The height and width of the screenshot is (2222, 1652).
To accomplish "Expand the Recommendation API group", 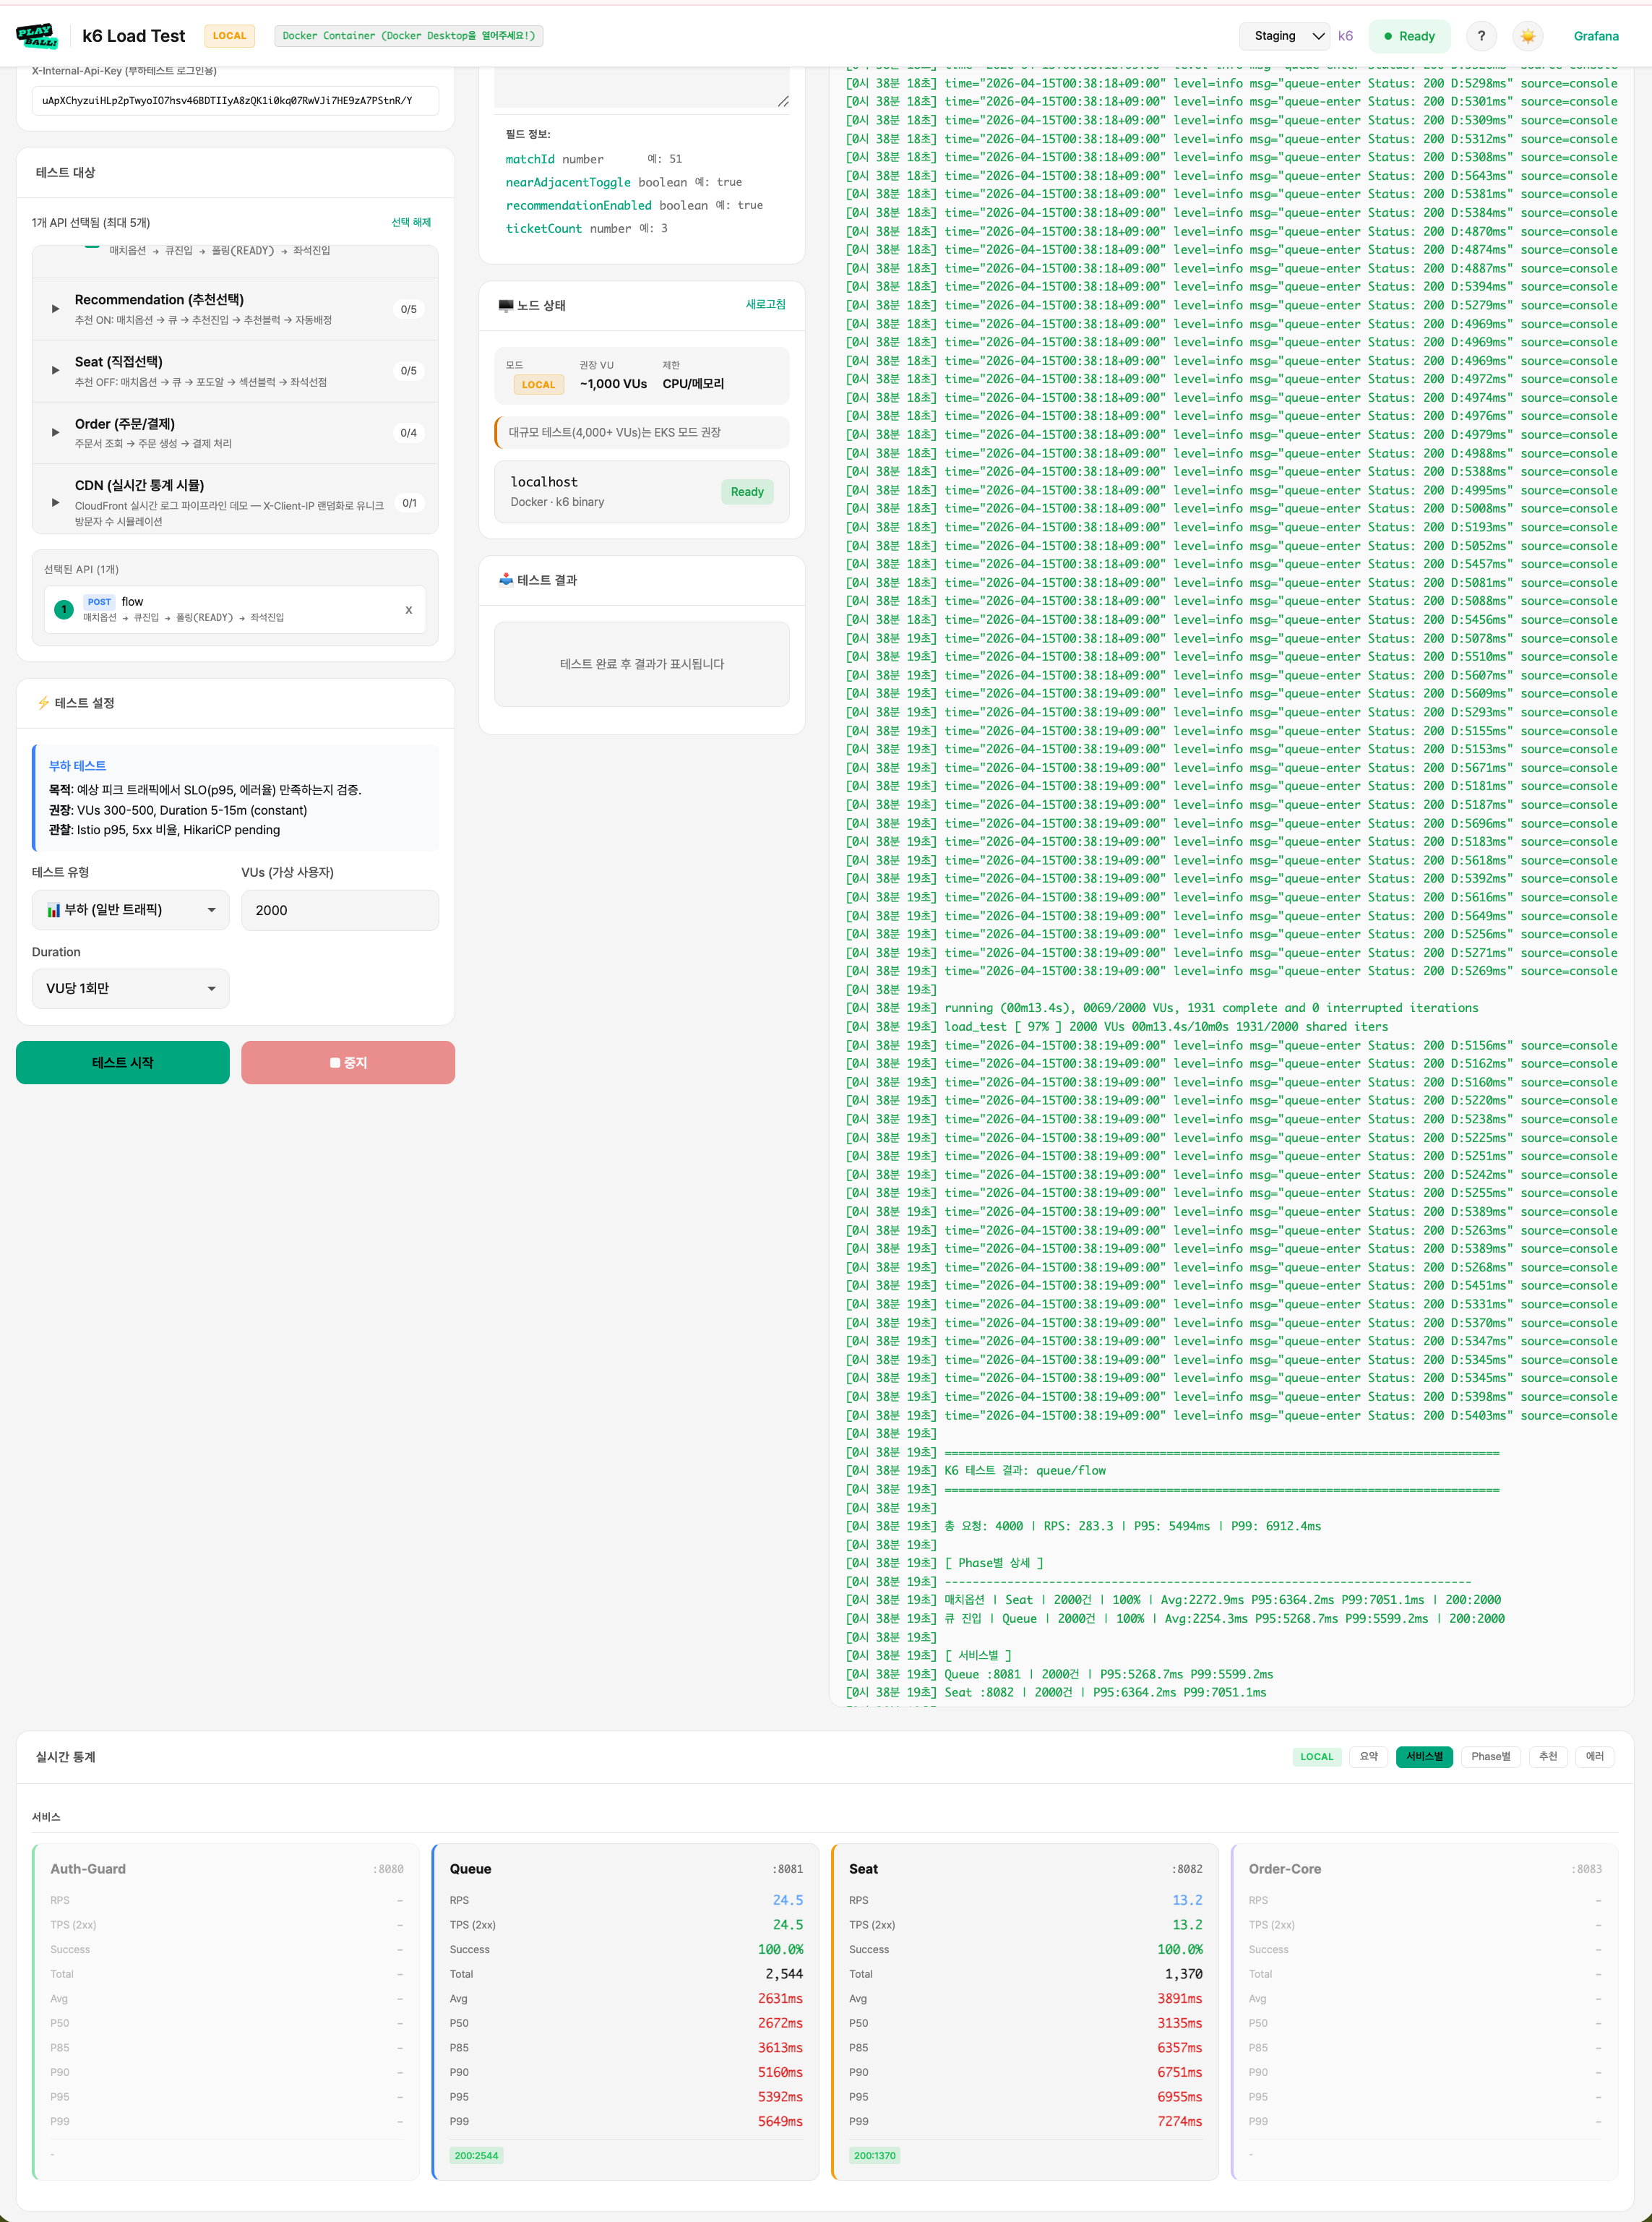I will click(x=56, y=309).
